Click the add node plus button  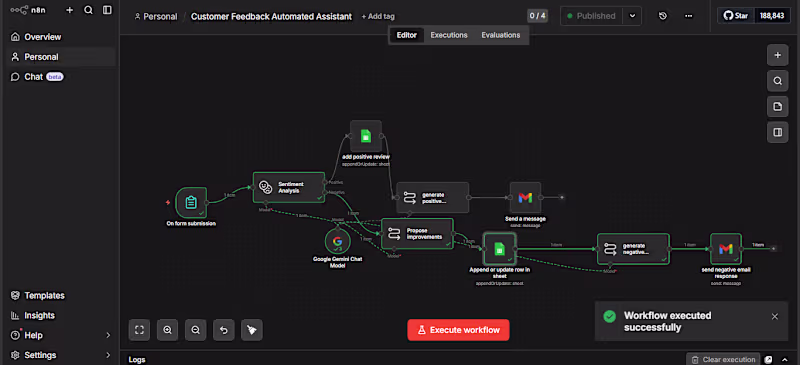[x=778, y=55]
